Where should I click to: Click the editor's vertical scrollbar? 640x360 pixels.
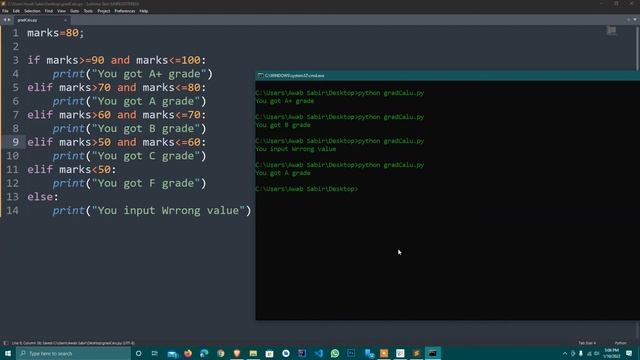pos(637,48)
